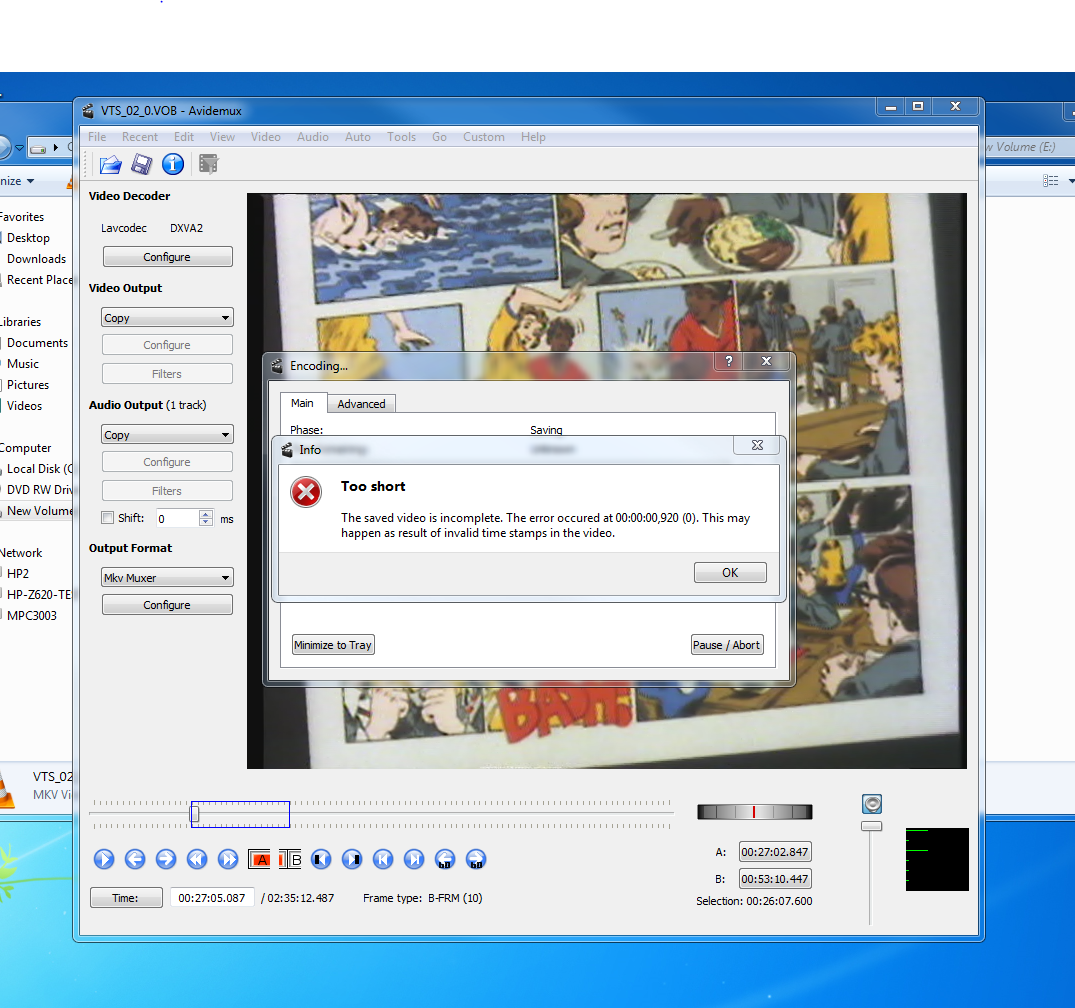1075x1008 pixels.
Task: Click the timeline seek slider handle
Action: pyautogui.click(x=195, y=814)
